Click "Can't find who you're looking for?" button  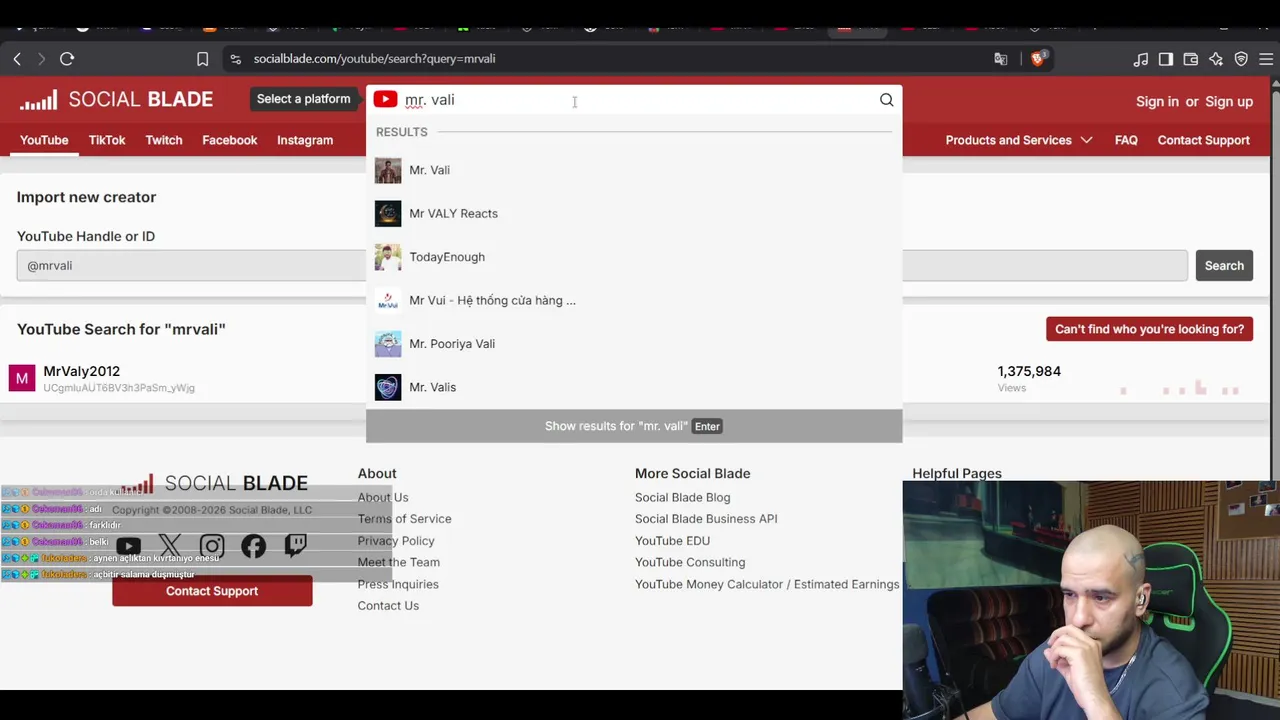[1149, 329]
